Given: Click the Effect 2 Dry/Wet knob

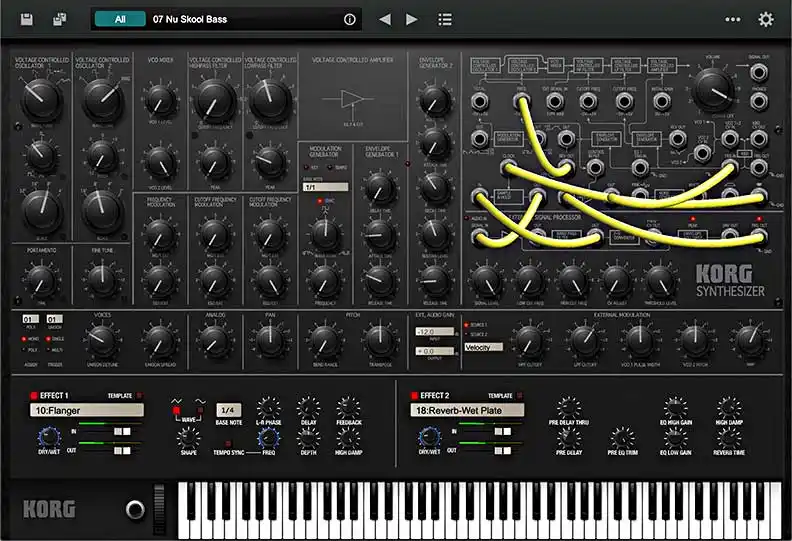Looking at the screenshot, I should click(x=429, y=436).
